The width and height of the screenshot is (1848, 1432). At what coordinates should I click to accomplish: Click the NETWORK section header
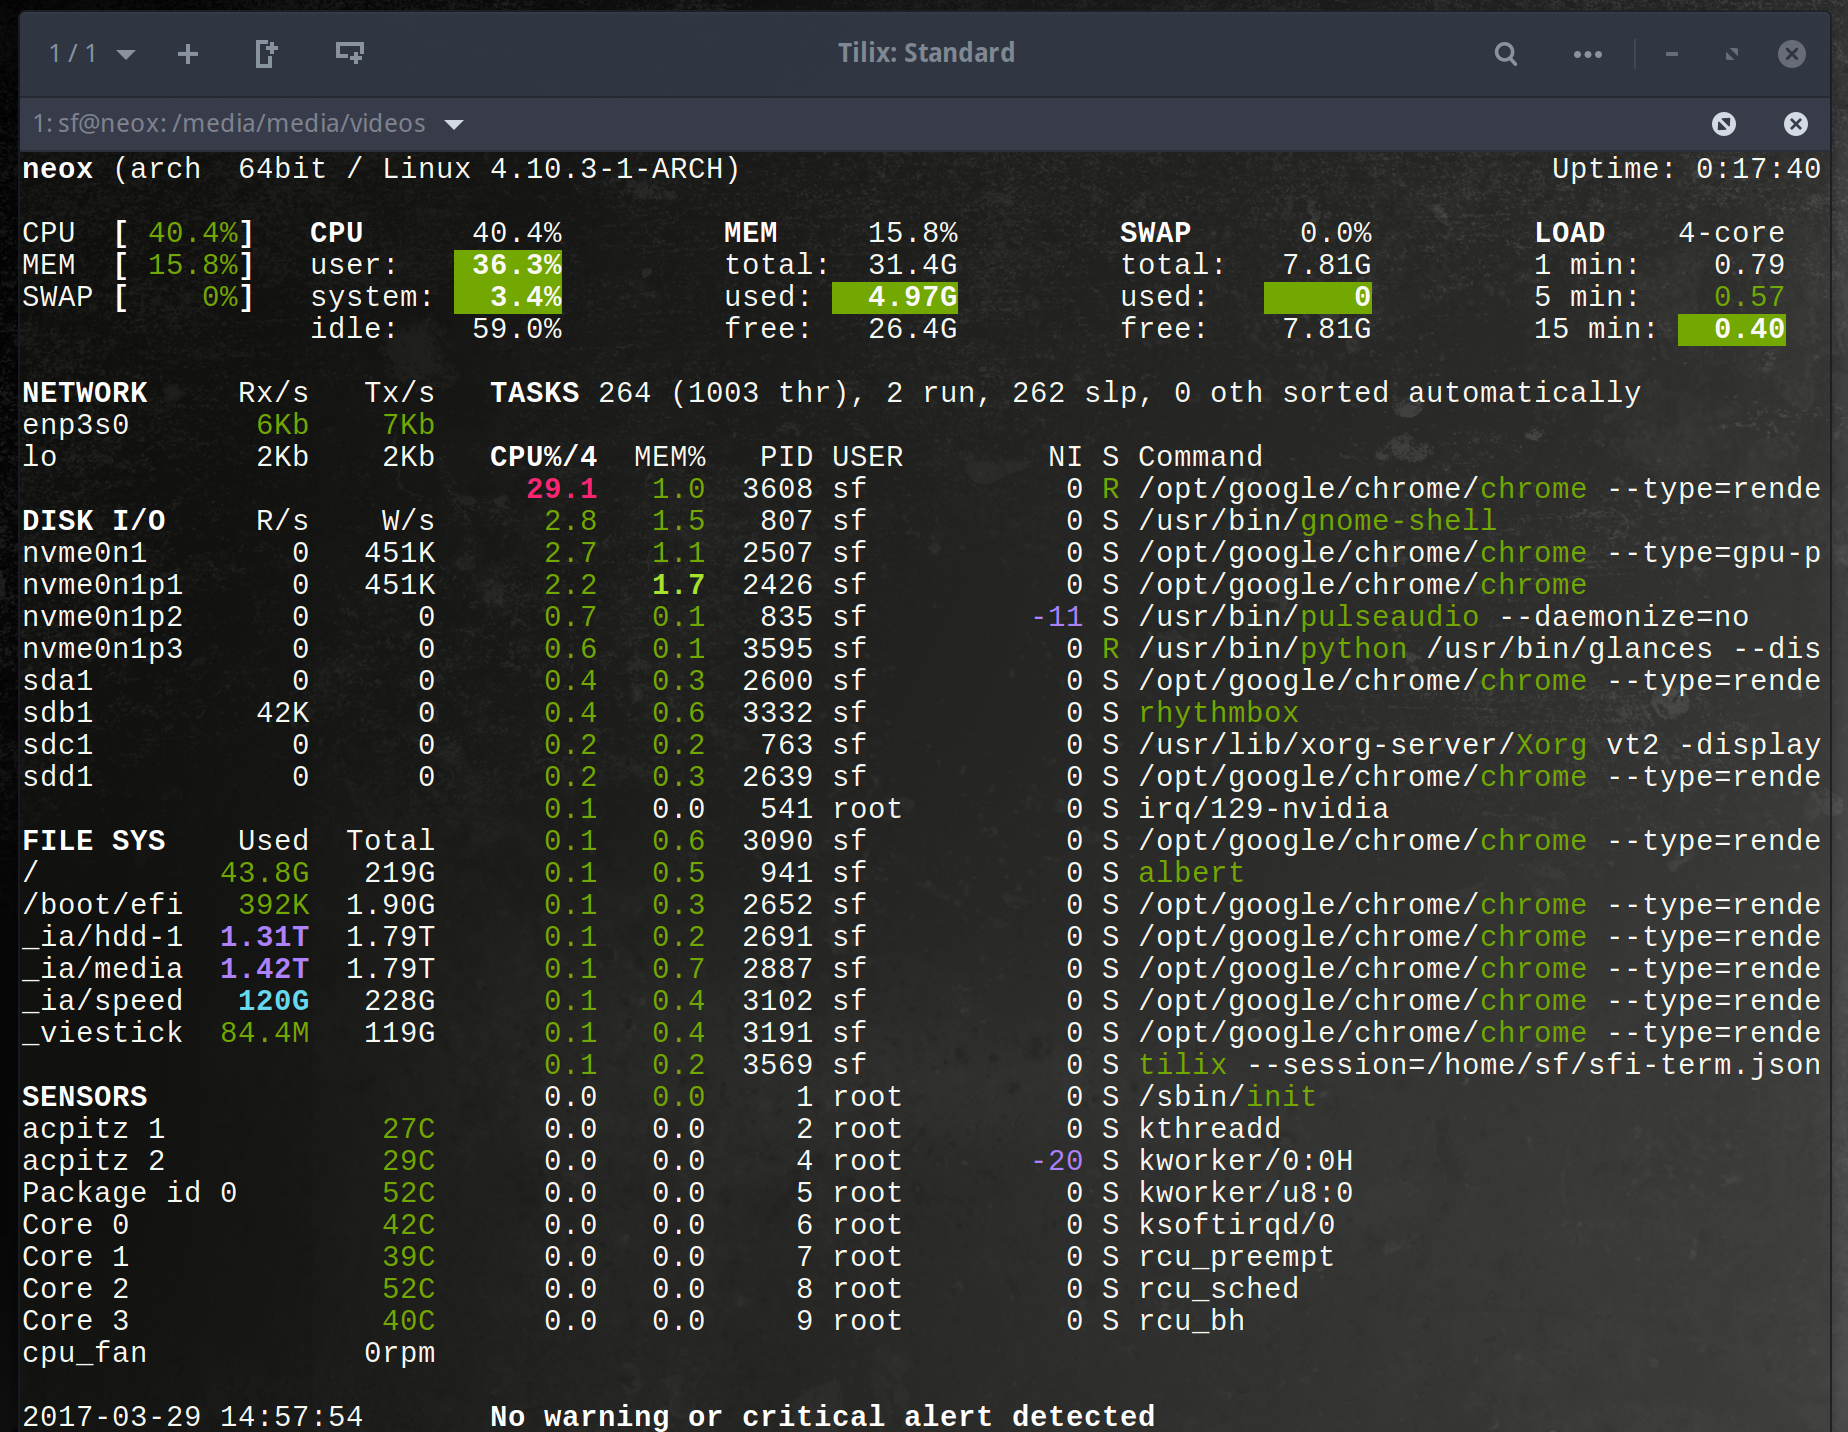point(85,393)
